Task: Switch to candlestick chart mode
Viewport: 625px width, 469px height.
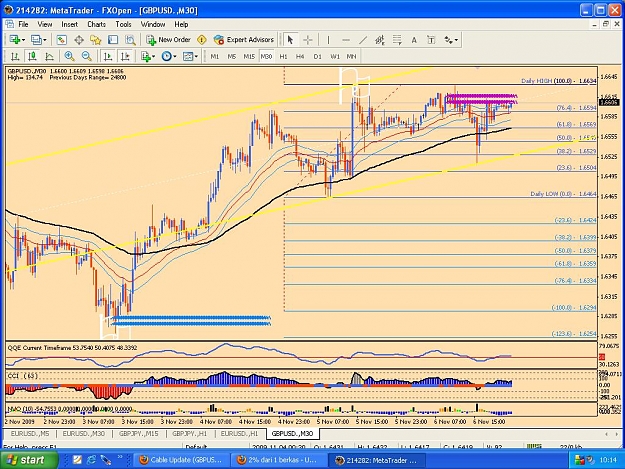Action: (32, 57)
